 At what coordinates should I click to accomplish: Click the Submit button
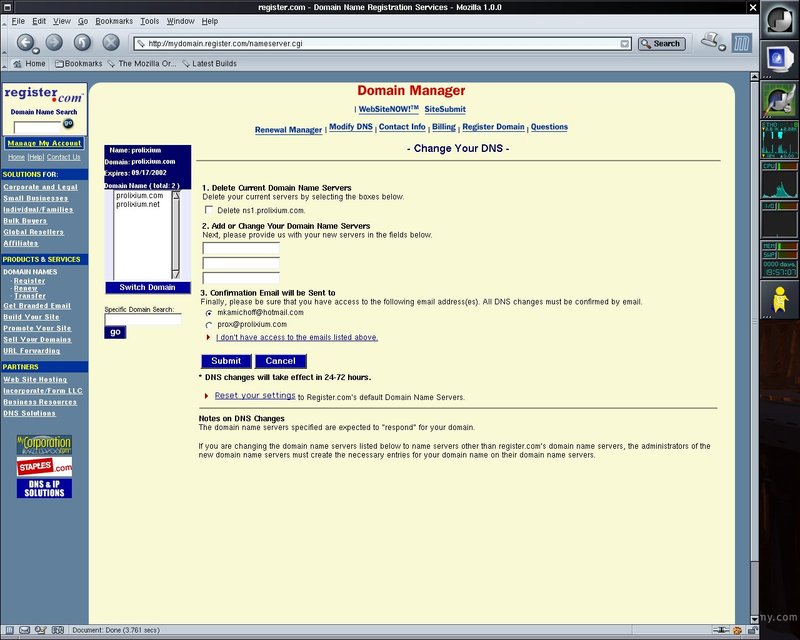click(x=226, y=361)
